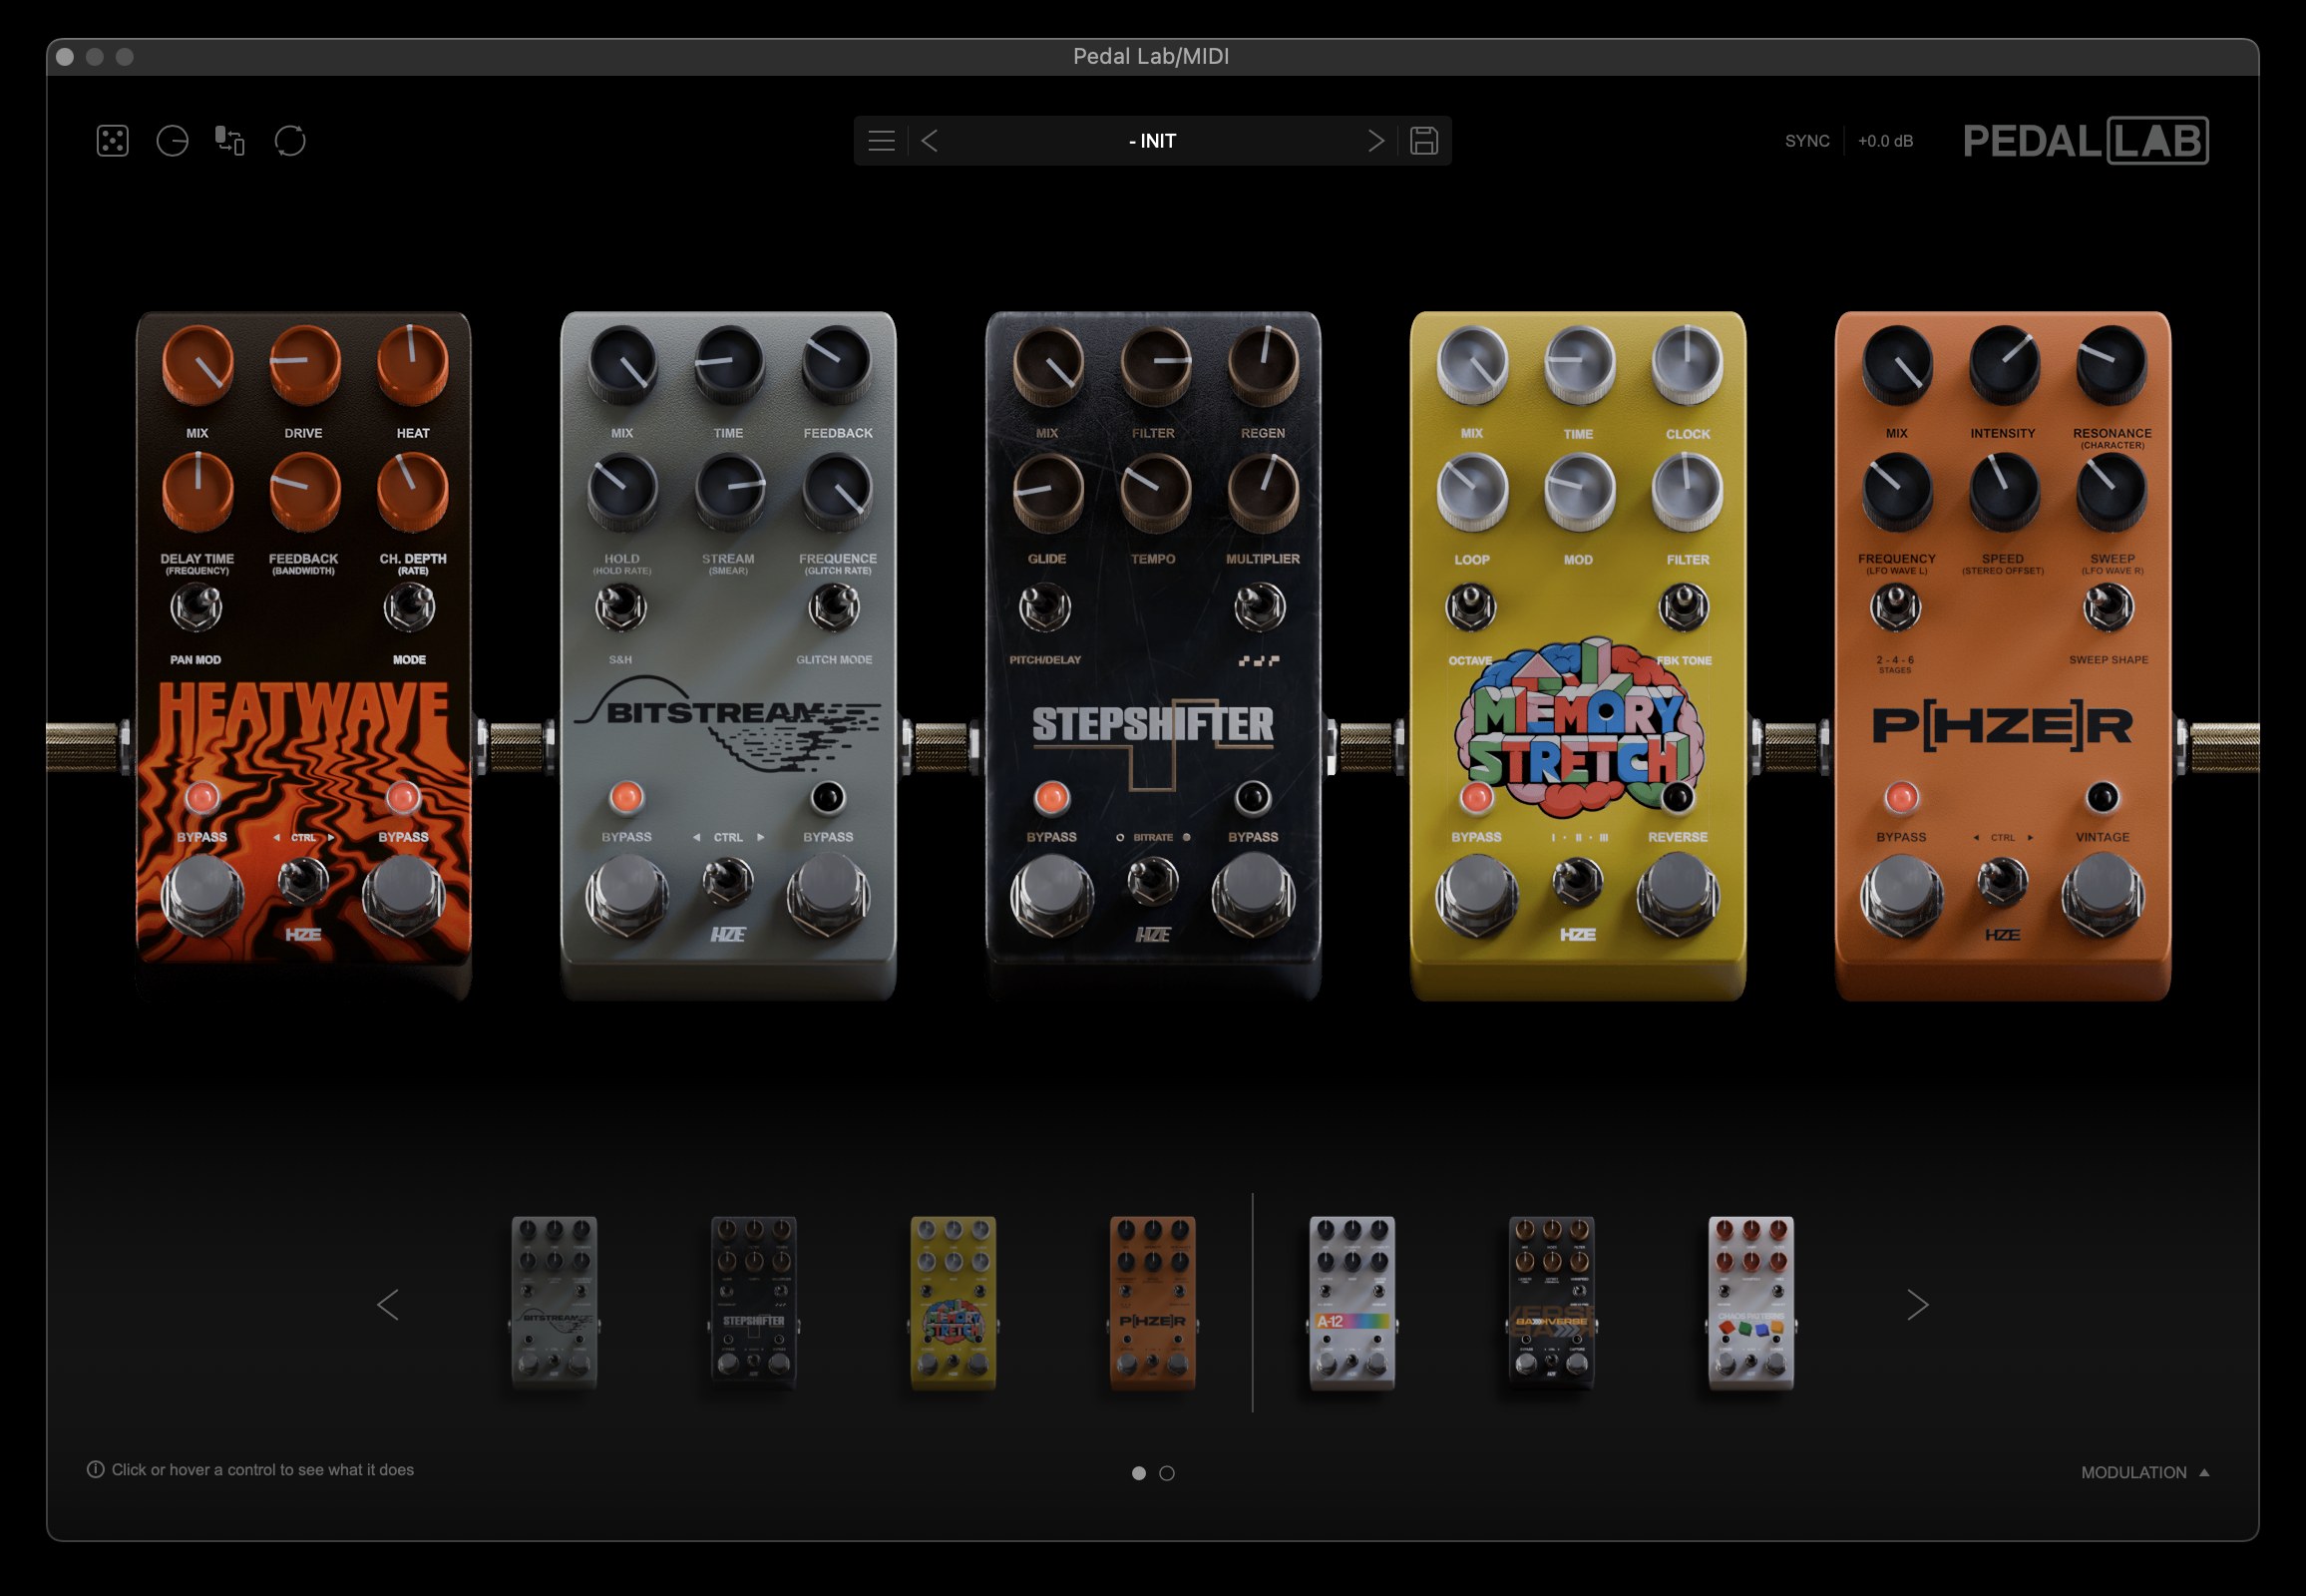This screenshot has height=1596, width=2306.
Task: Click Bitstream left BYPASS footswitch
Action: pos(627,895)
